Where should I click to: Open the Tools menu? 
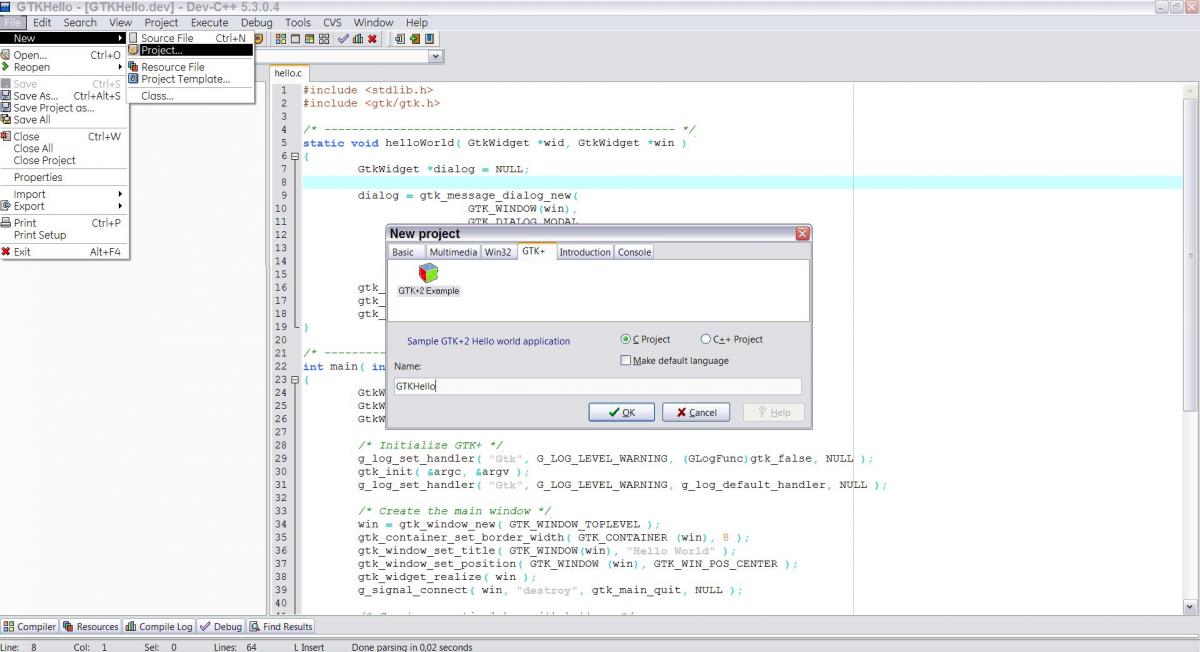(298, 22)
